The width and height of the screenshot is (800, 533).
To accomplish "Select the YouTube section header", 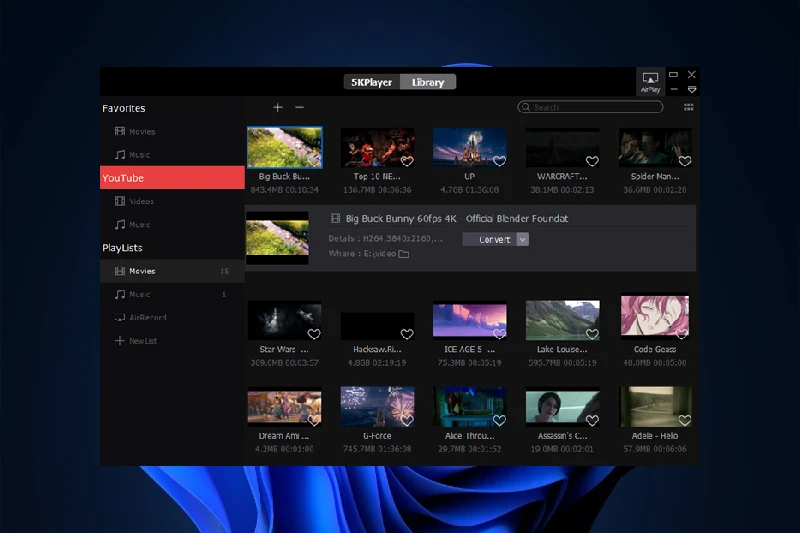I will pyautogui.click(x=172, y=177).
